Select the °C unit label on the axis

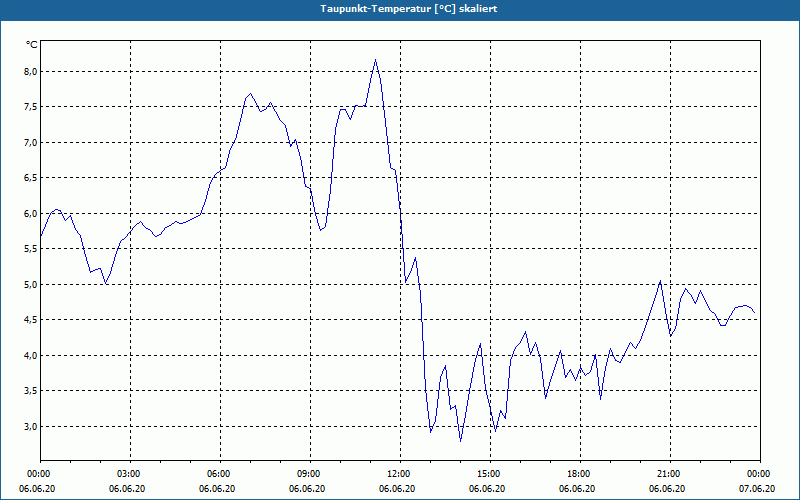[x=32, y=45]
